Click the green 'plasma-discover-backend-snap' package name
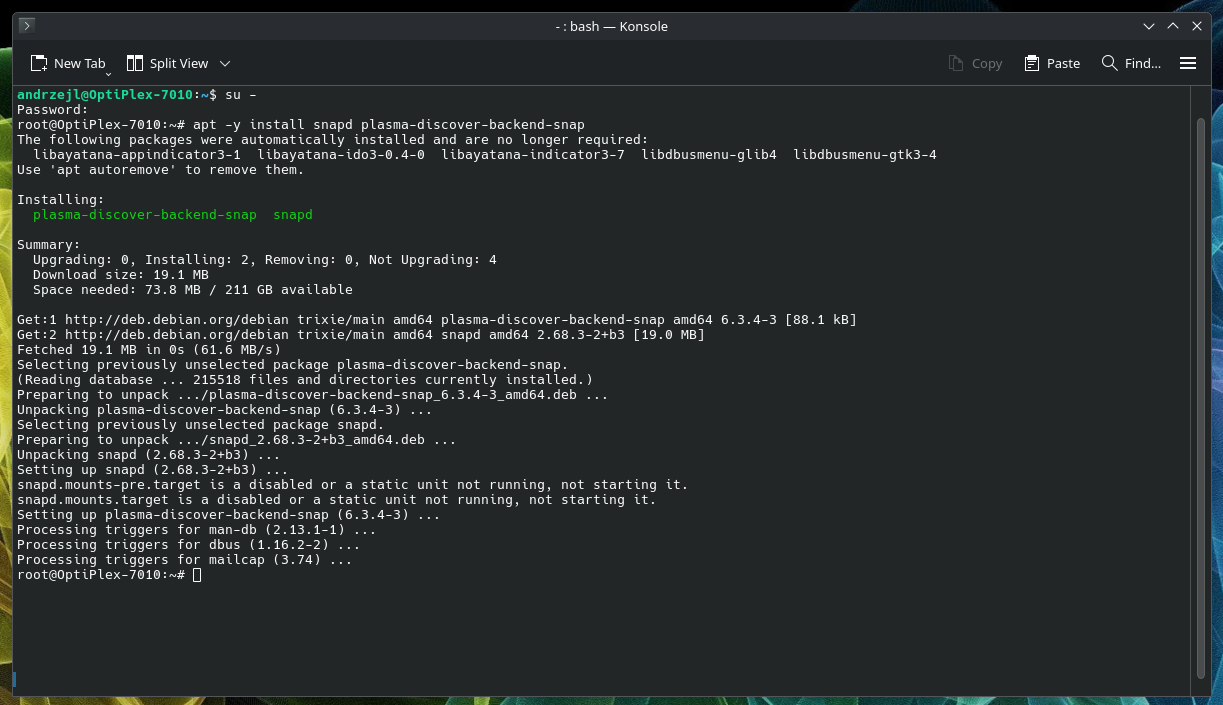This screenshot has height=705, width=1223. coord(145,214)
